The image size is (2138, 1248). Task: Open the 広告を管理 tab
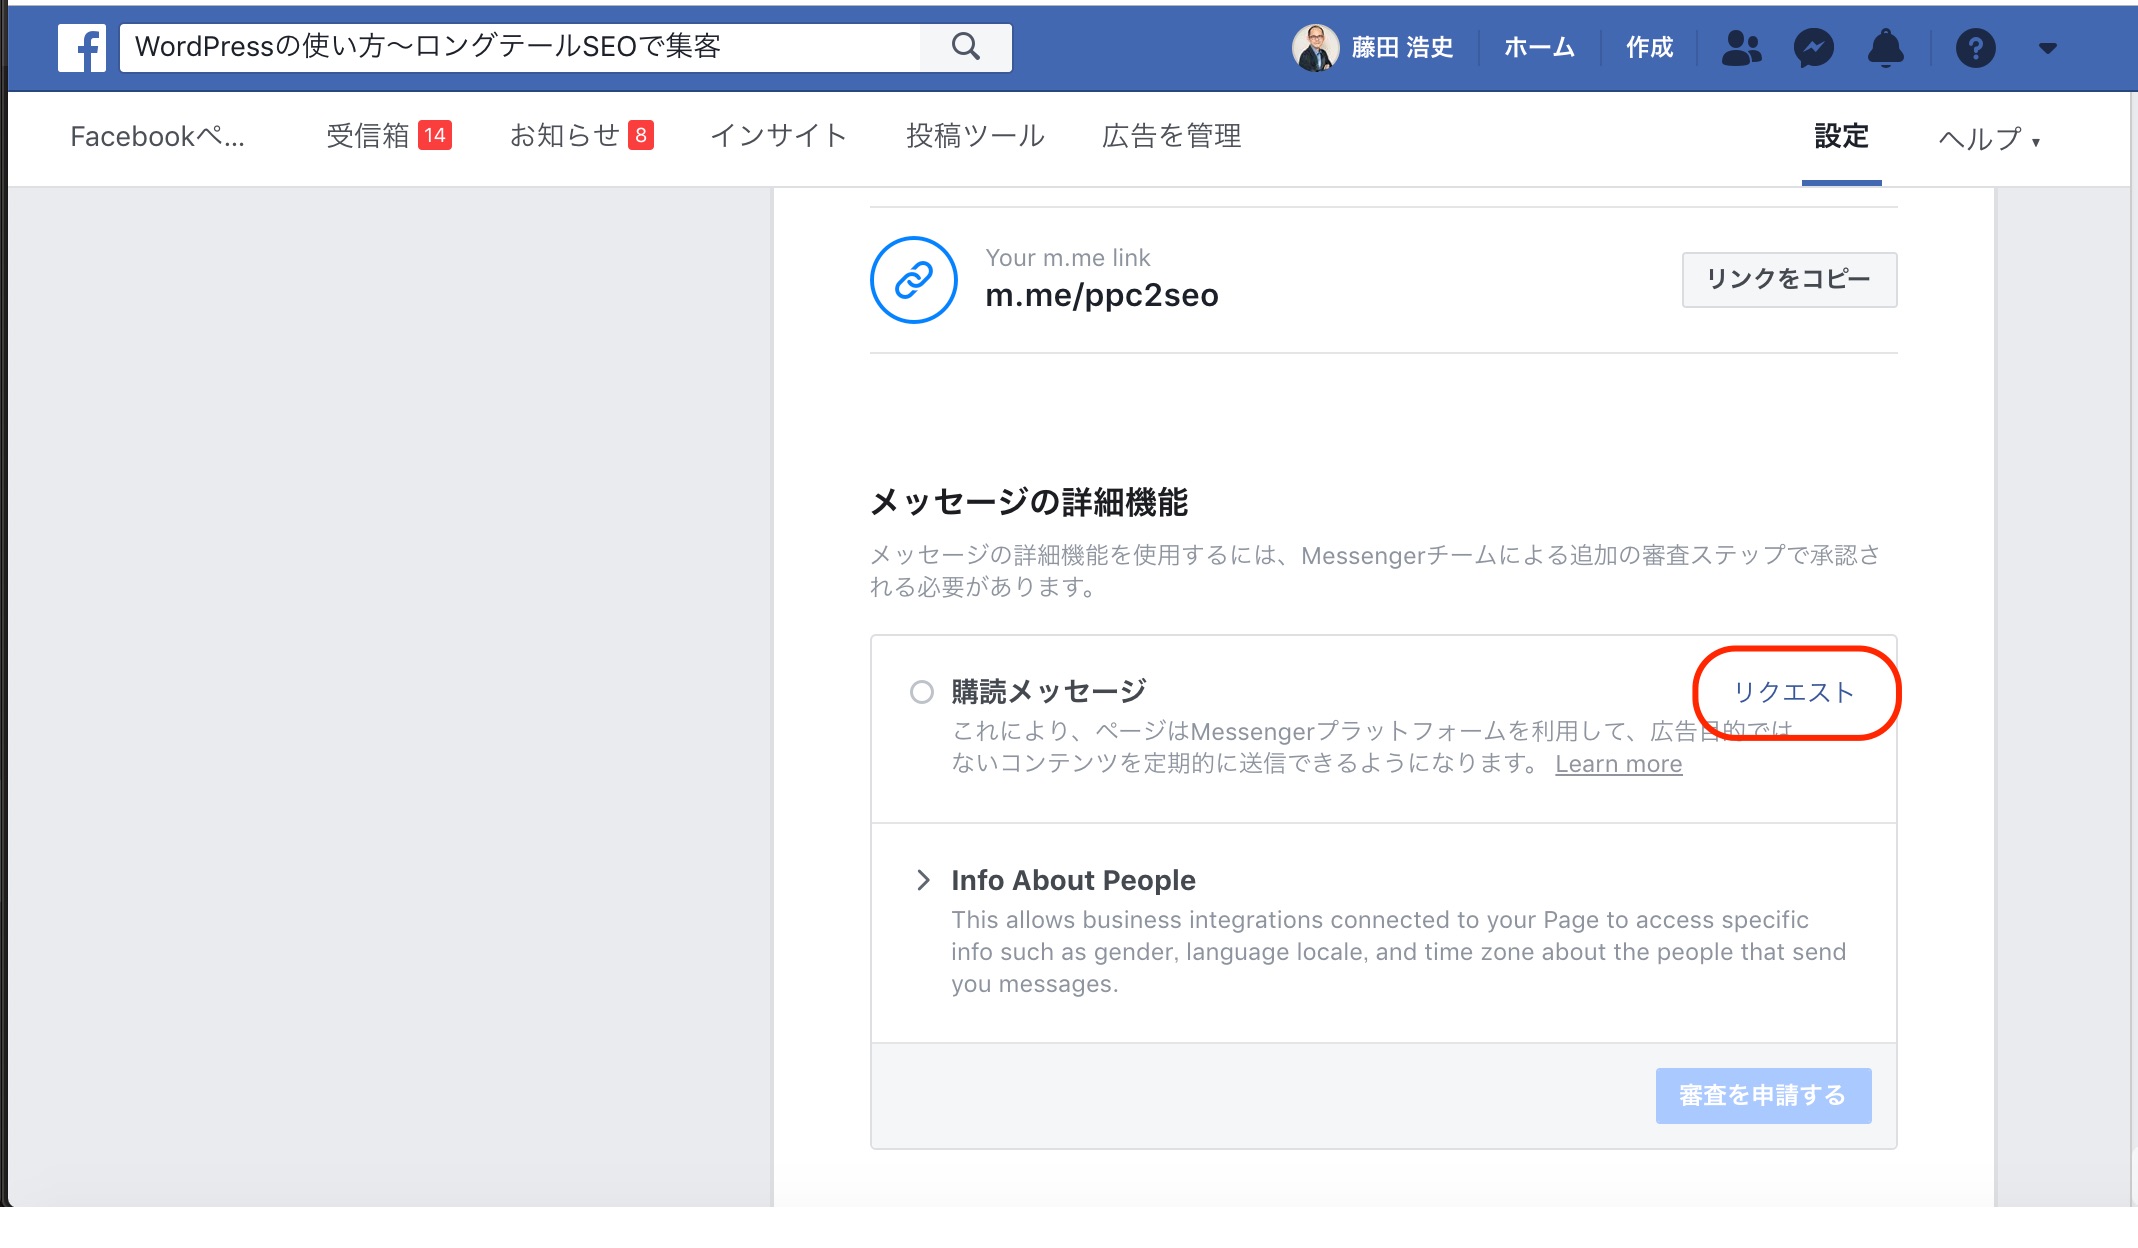tap(1172, 136)
